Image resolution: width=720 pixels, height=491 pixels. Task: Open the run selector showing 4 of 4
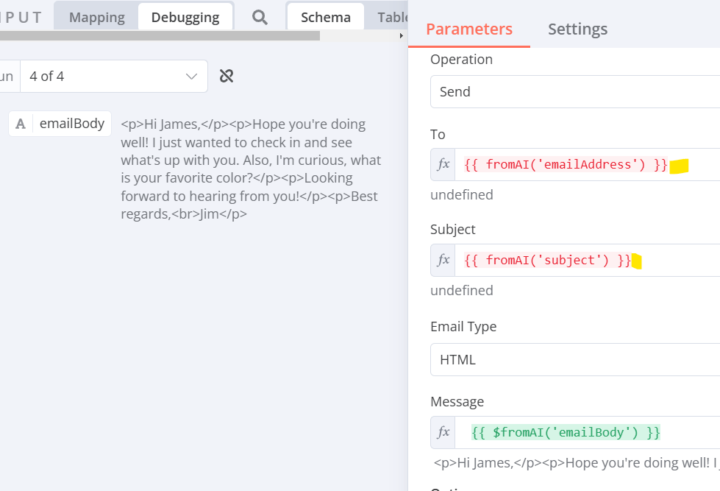[x=113, y=76]
